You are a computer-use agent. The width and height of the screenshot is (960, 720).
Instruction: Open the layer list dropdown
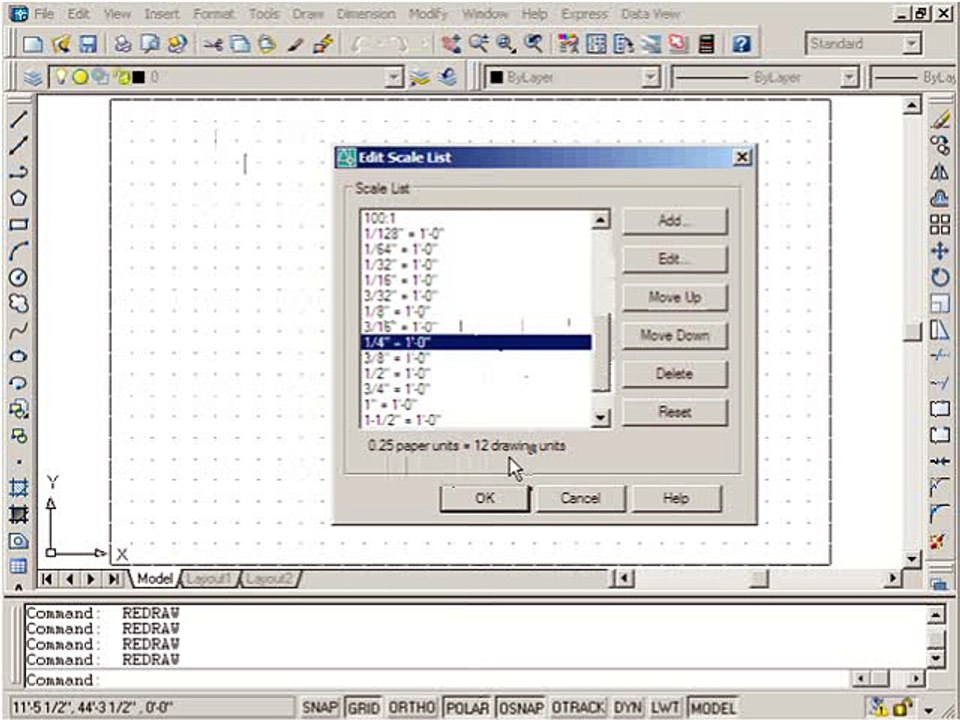pyautogui.click(x=395, y=78)
